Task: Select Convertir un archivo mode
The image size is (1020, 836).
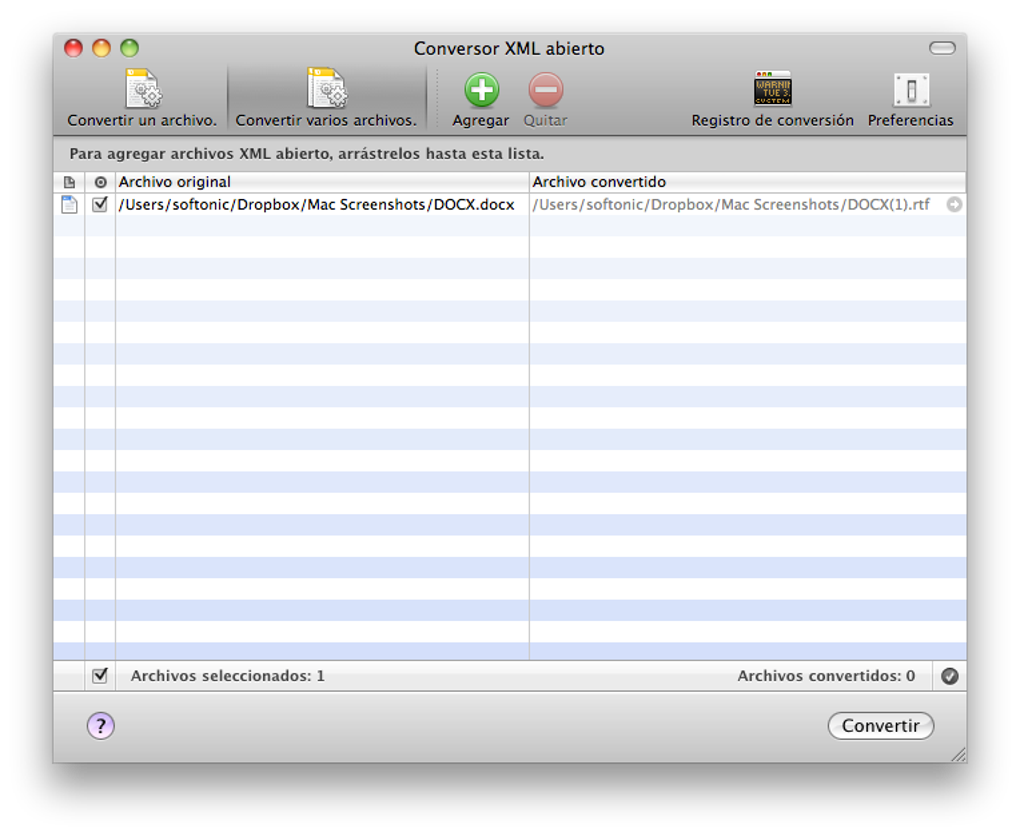Action: tap(142, 98)
